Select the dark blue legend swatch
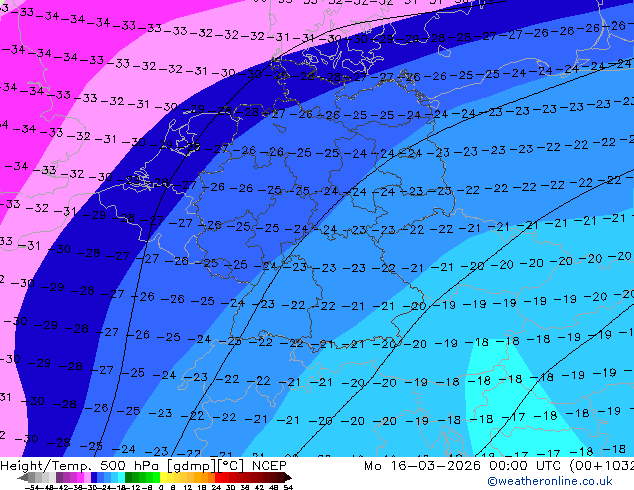The width and height of the screenshot is (634, 490). 94,477
